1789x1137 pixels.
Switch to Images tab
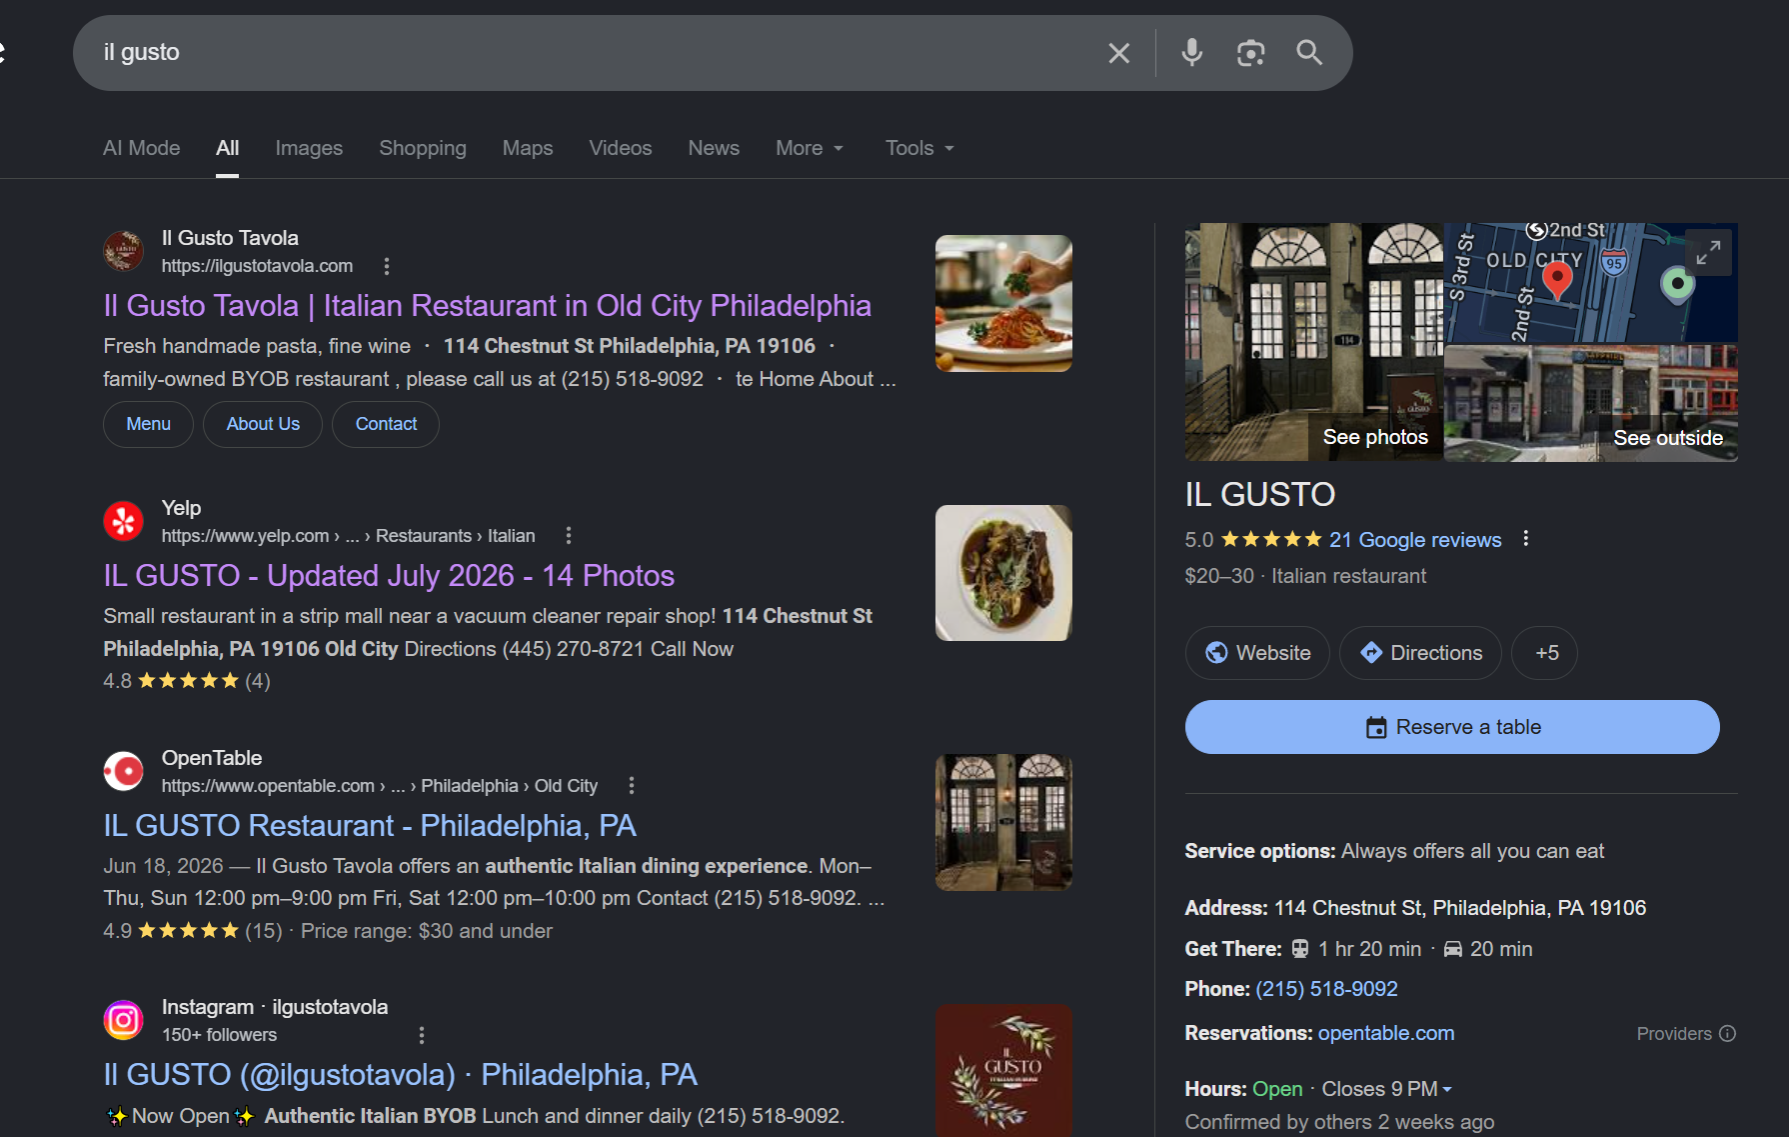309,148
